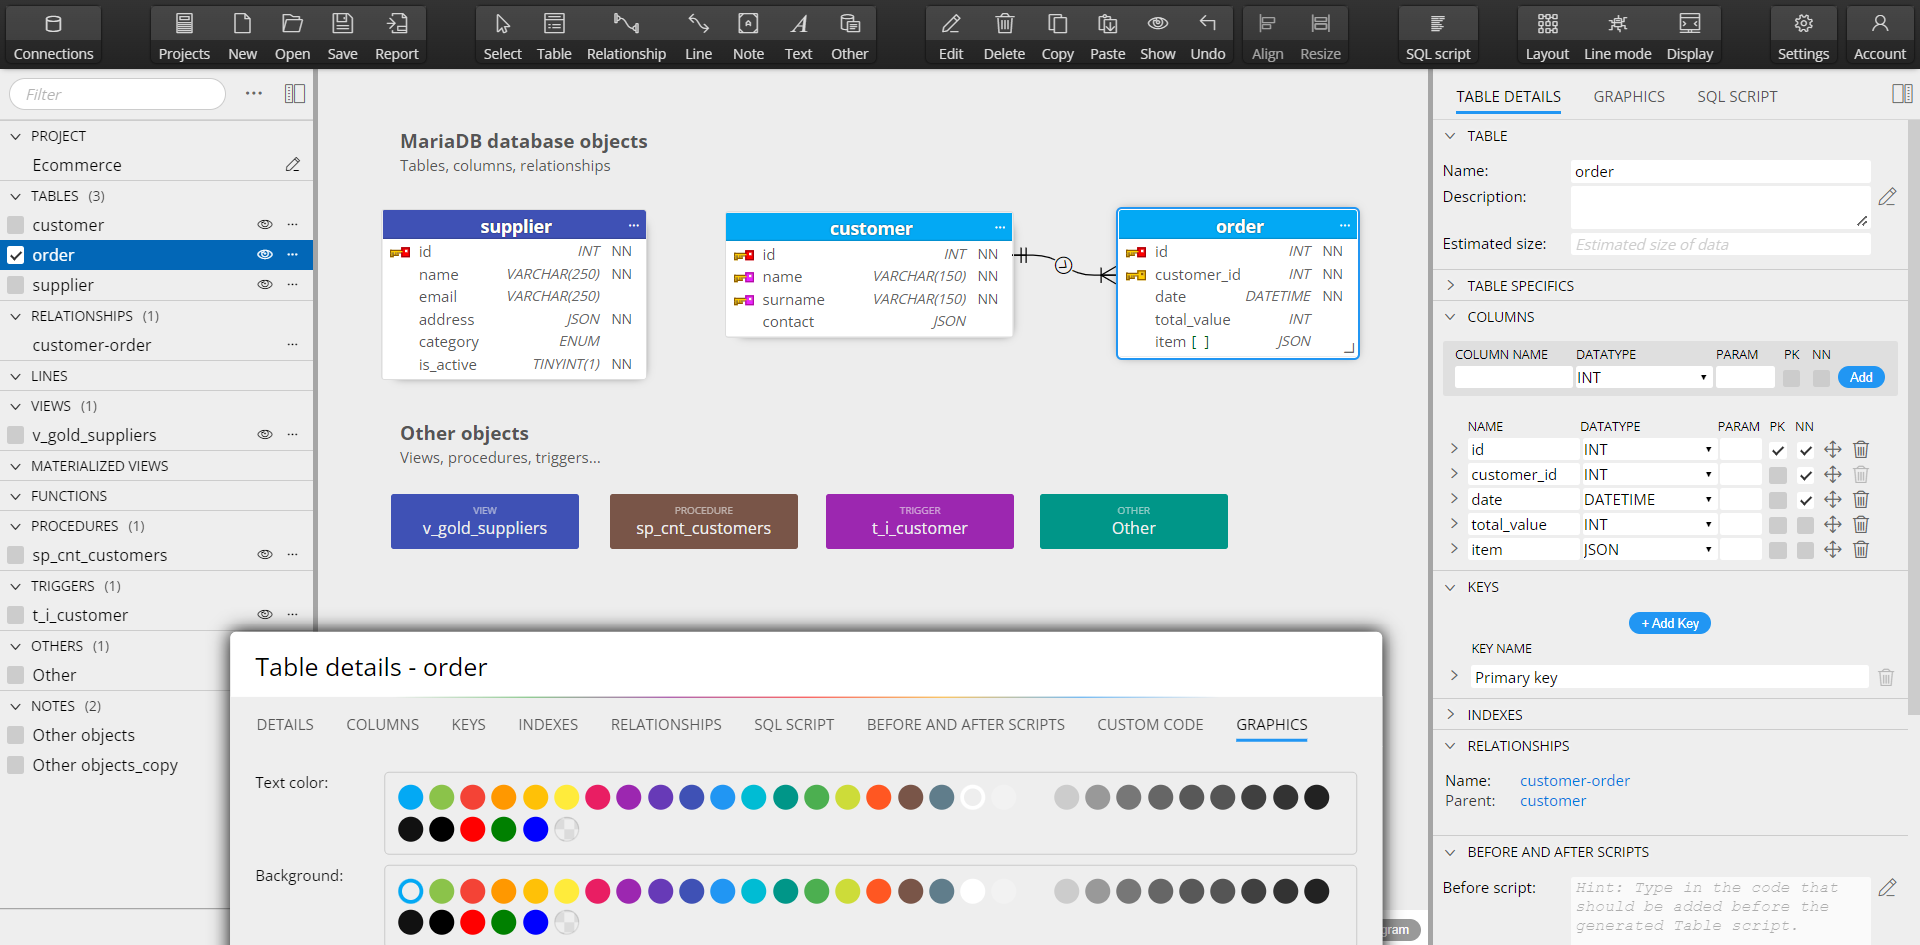Toggle visibility of supplier table

click(265, 285)
